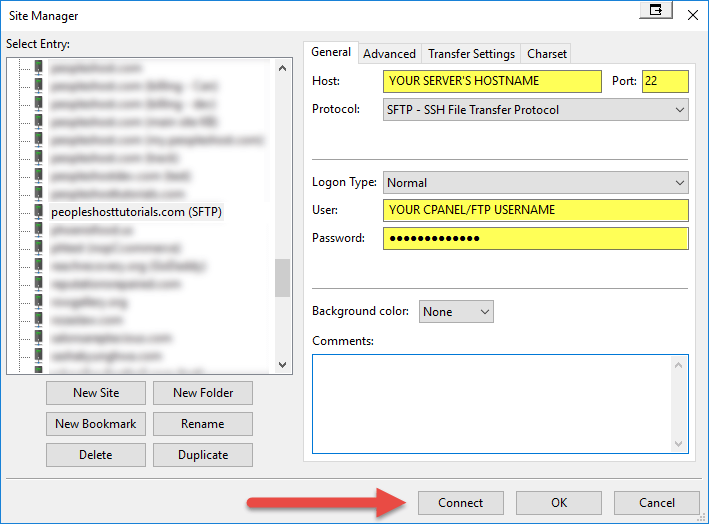Expand the Logon Type dropdown
The width and height of the screenshot is (709, 524).
535,183
